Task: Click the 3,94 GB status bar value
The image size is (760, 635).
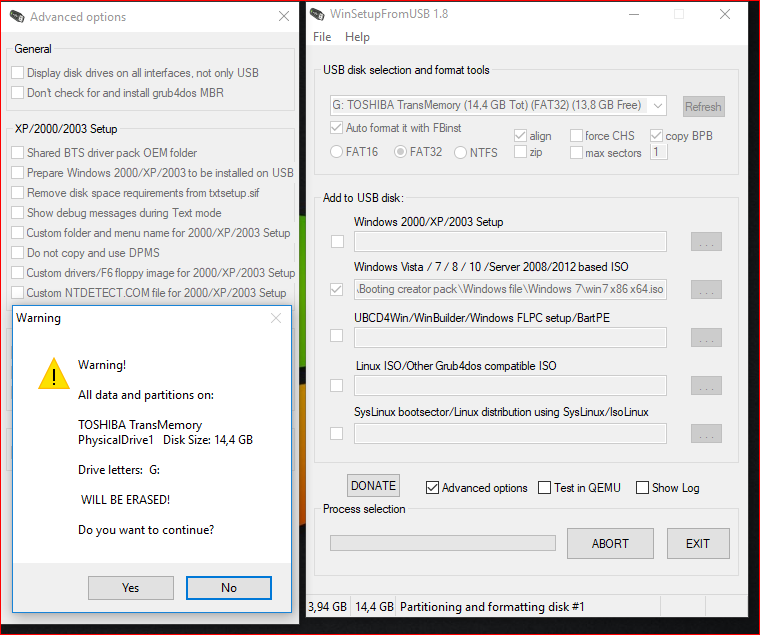Action: (328, 606)
